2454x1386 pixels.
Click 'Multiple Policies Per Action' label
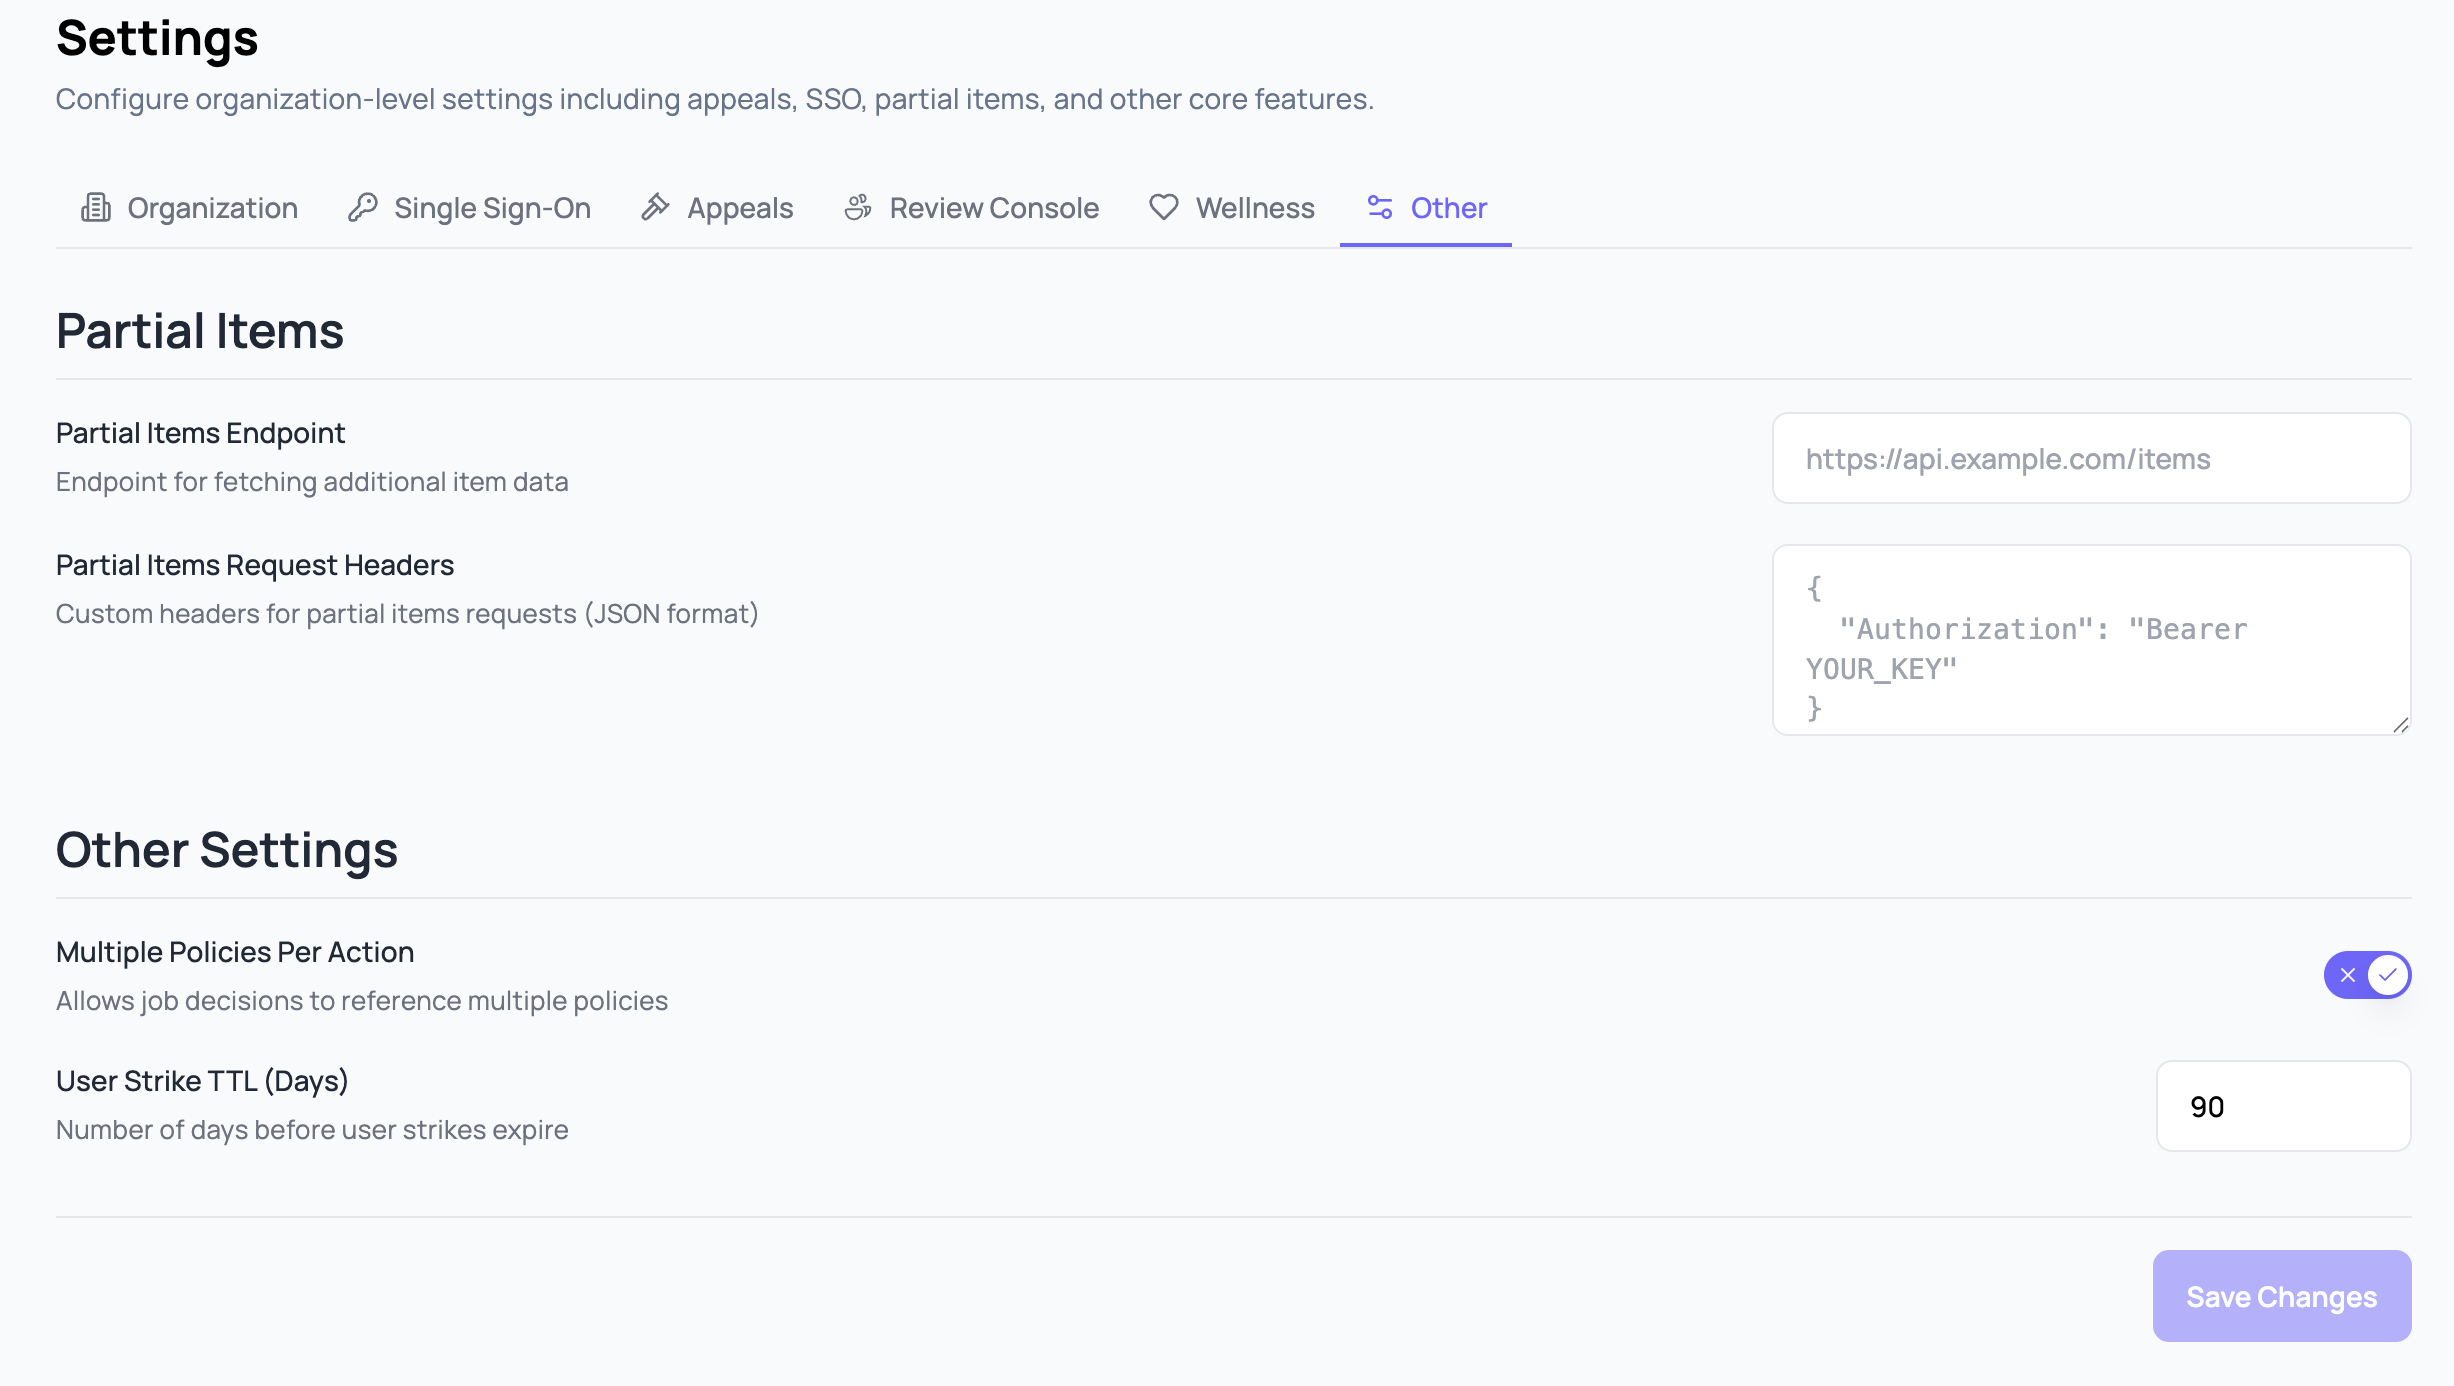click(x=235, y=952)
